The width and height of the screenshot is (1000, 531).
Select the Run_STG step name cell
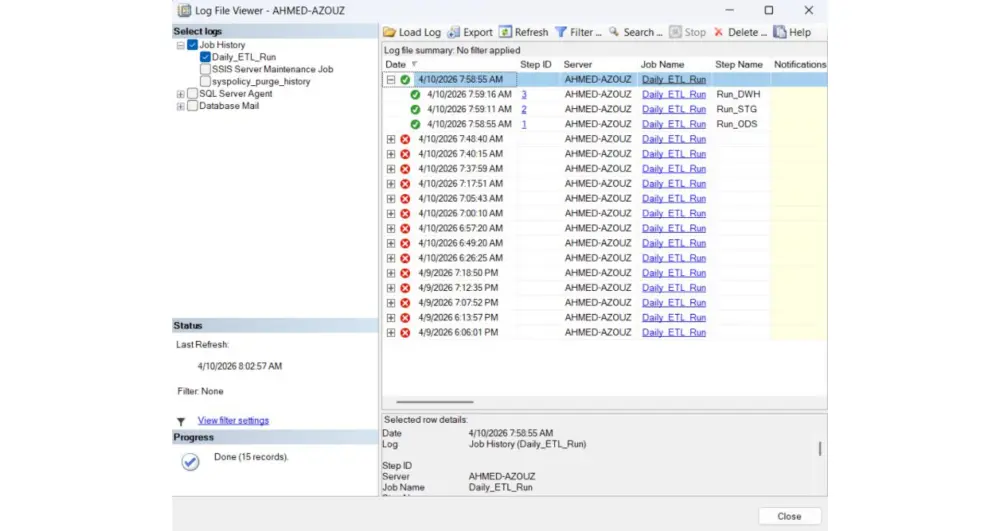pos(737,109)
